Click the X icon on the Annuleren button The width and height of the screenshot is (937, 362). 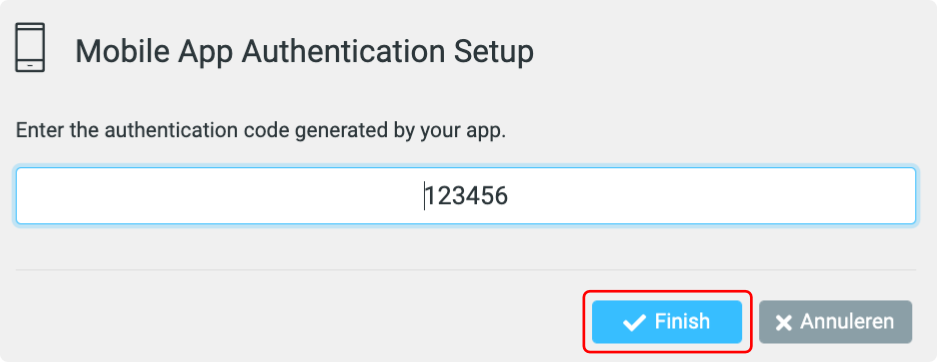pyautogui.click(x=783, y=323)
